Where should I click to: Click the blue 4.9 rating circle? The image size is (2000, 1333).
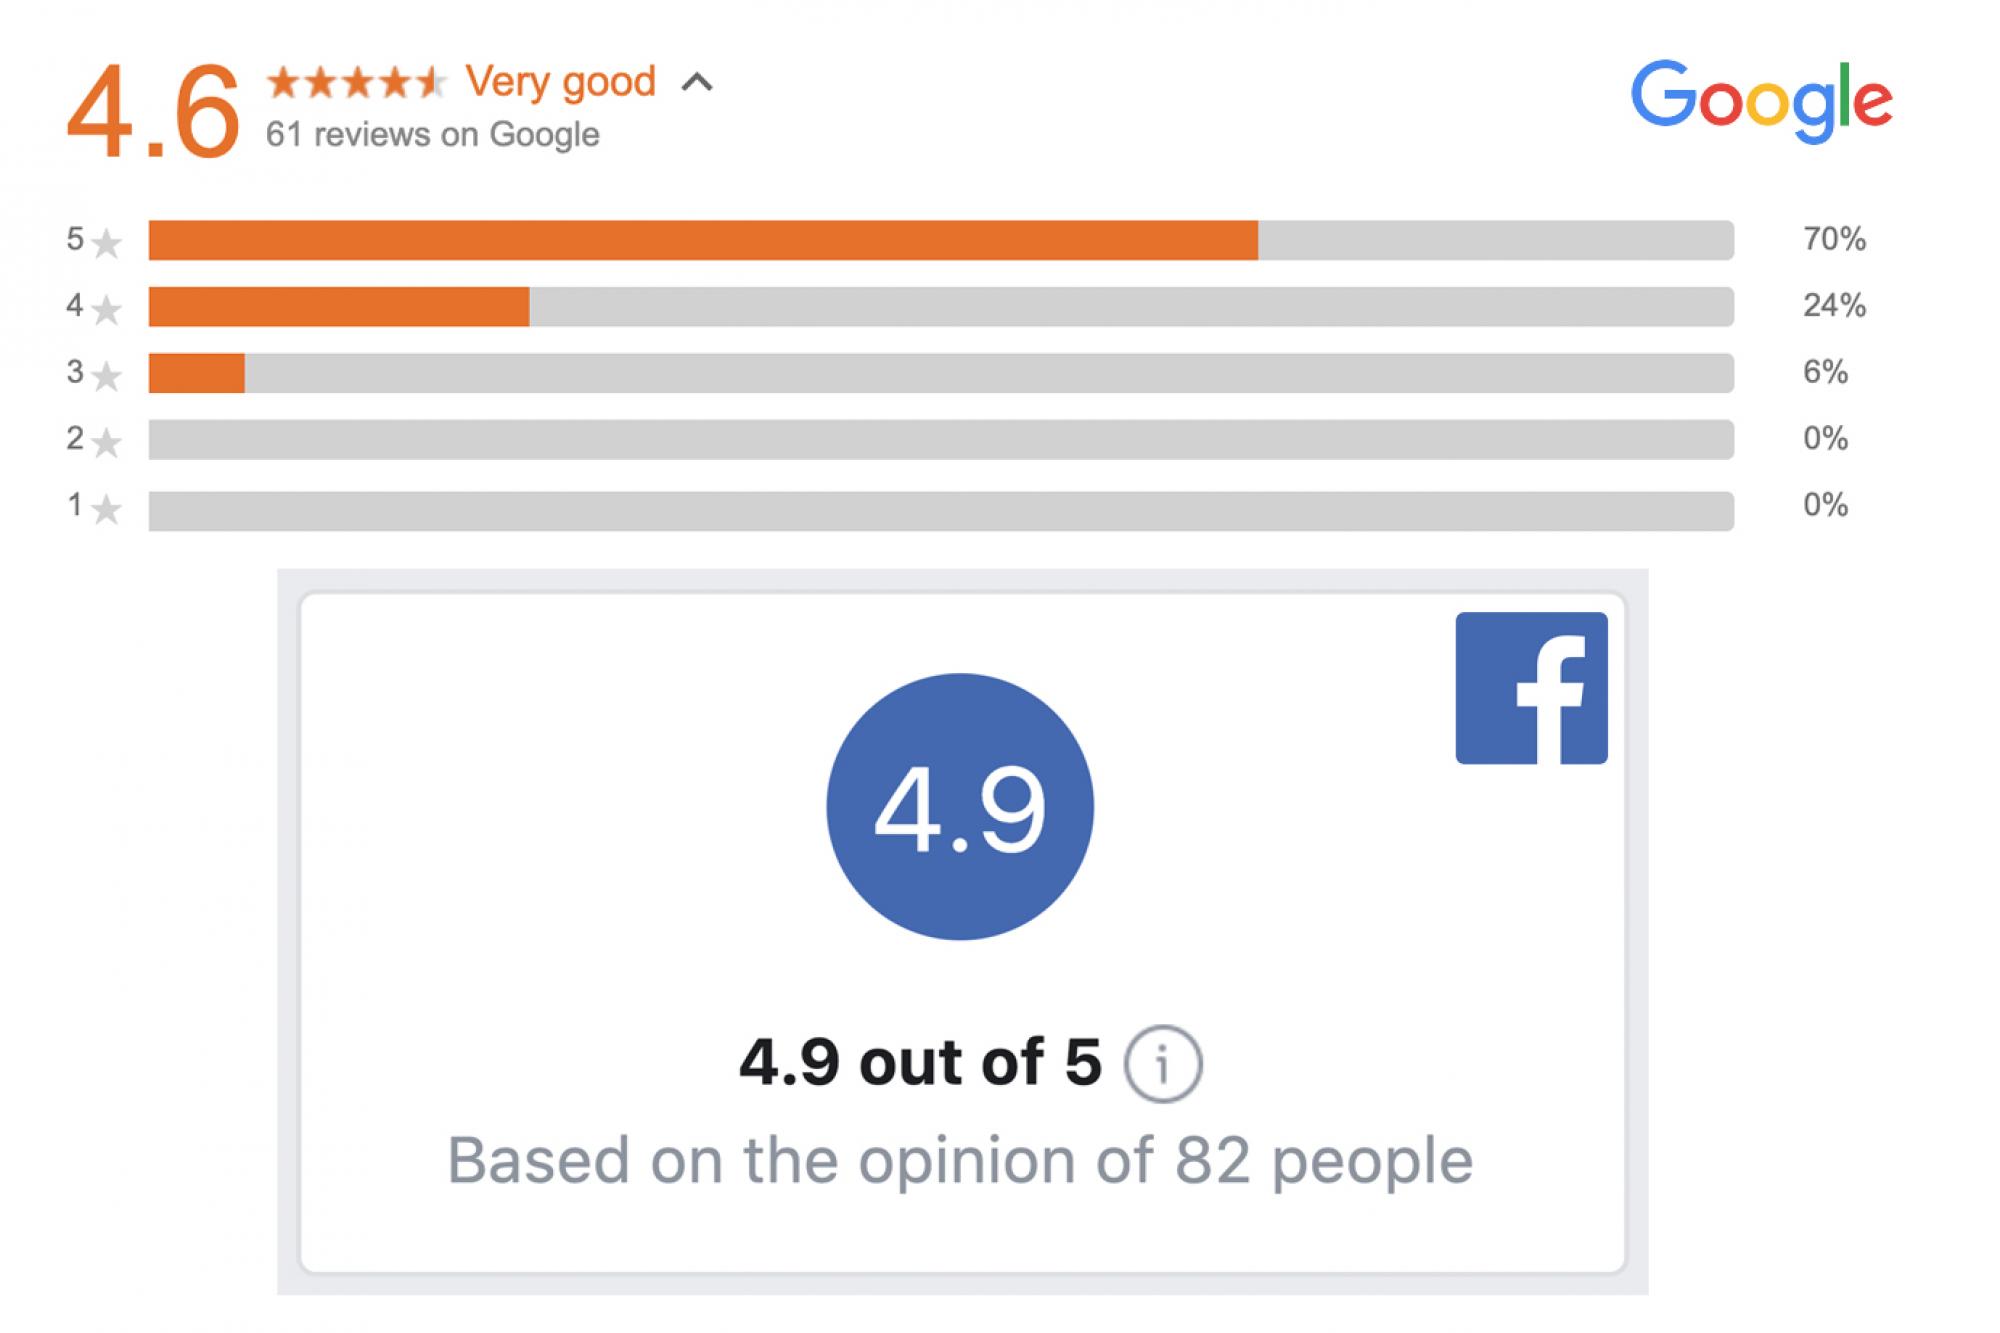point(959,806)
